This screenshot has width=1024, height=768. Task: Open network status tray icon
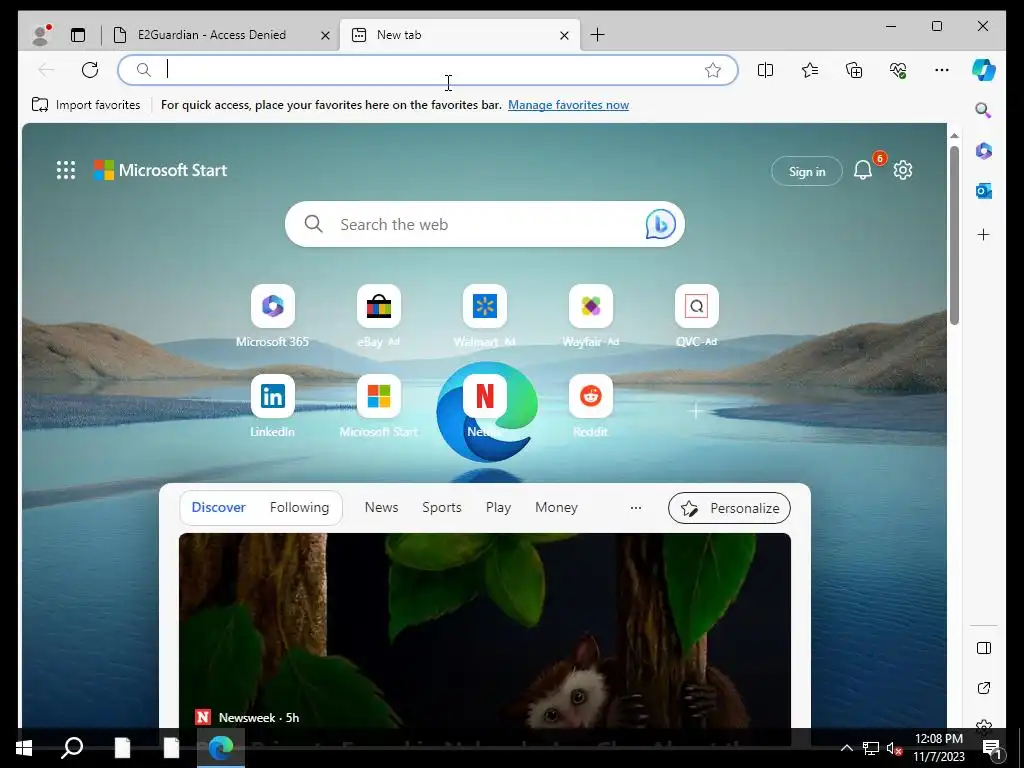(x=870, y=748)
